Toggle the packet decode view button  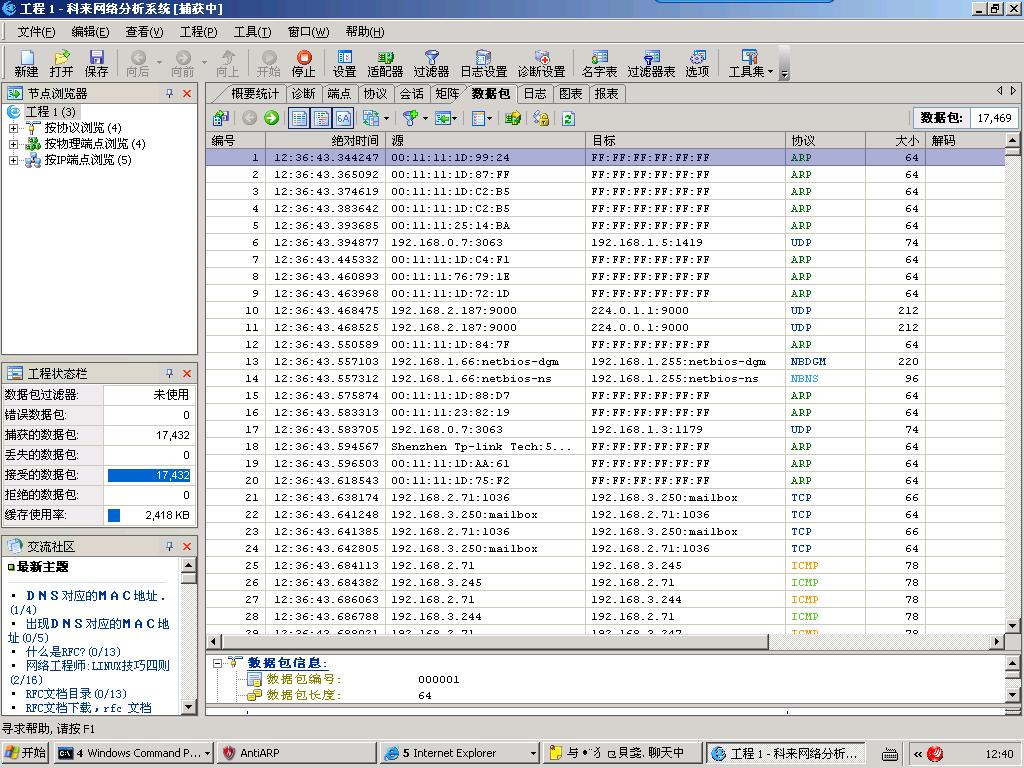(321, 118)
